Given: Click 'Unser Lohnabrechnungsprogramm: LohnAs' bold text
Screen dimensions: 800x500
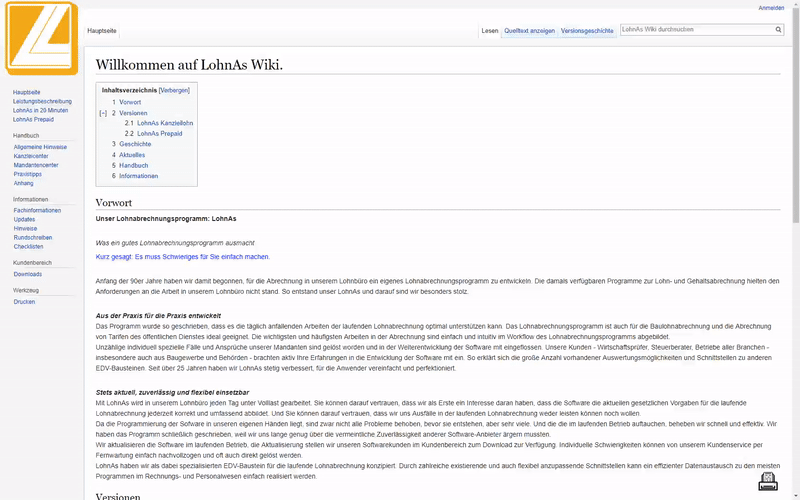Looking at the screenshot, I should pyautogui.click(x=166, y=219).
